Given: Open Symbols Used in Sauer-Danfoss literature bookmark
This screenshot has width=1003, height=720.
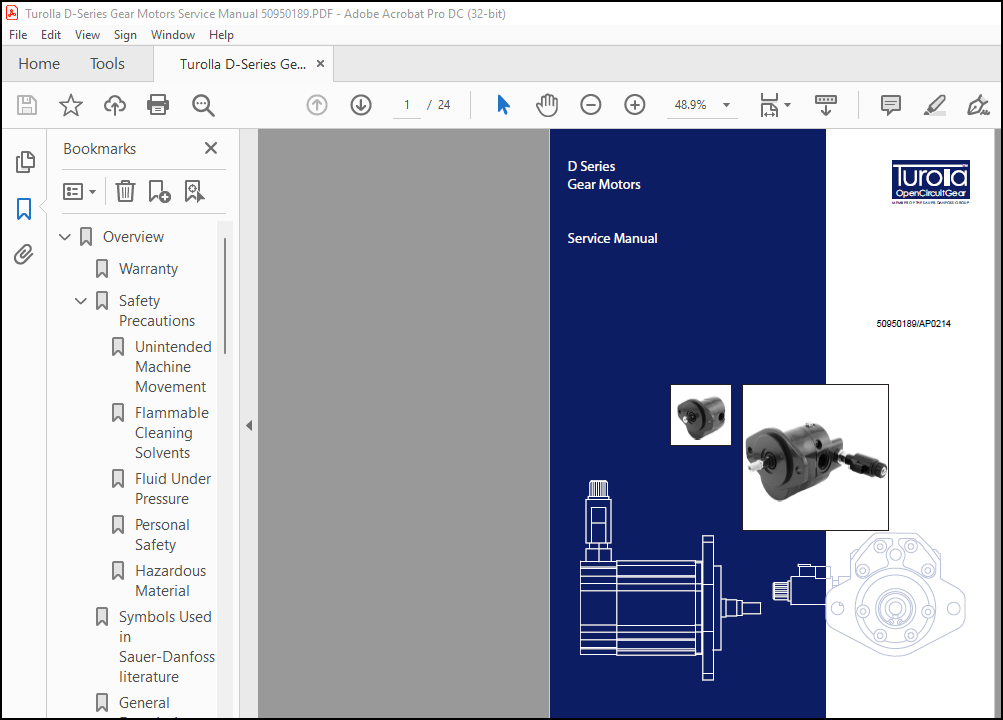Looking at the screenshot, I should 166,646.
